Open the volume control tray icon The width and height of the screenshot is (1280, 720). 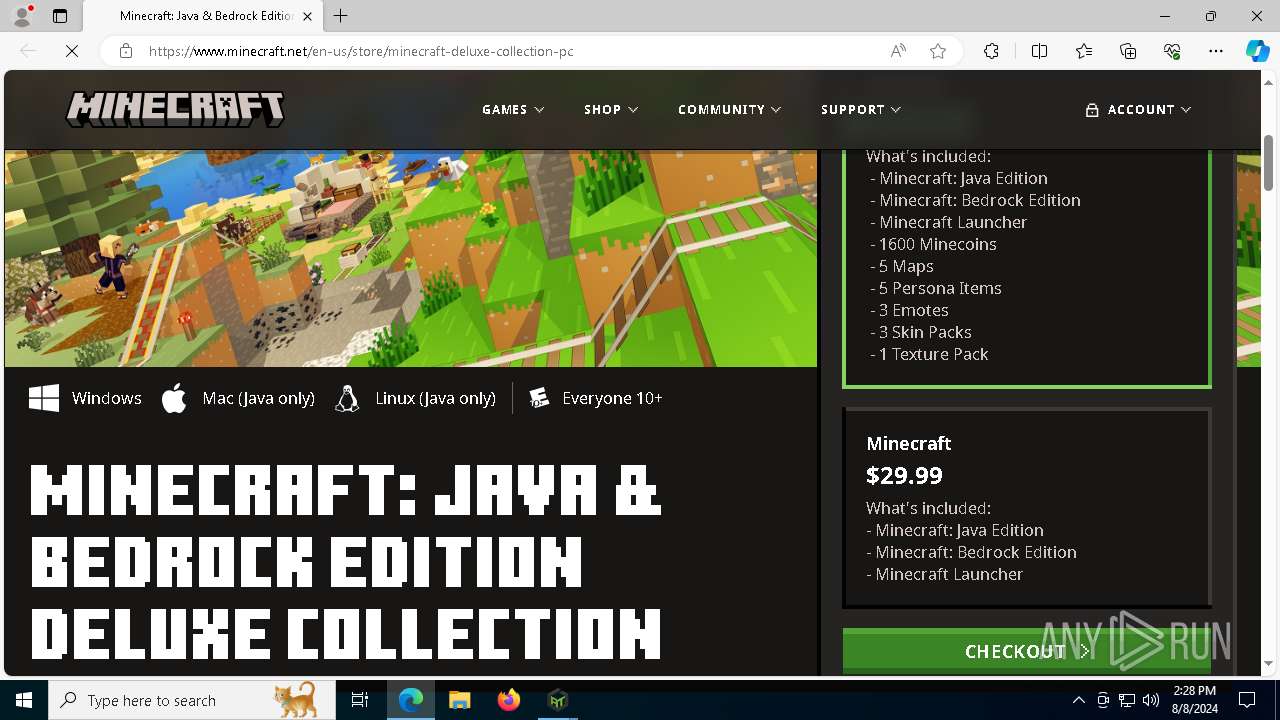click(1150, 700)
